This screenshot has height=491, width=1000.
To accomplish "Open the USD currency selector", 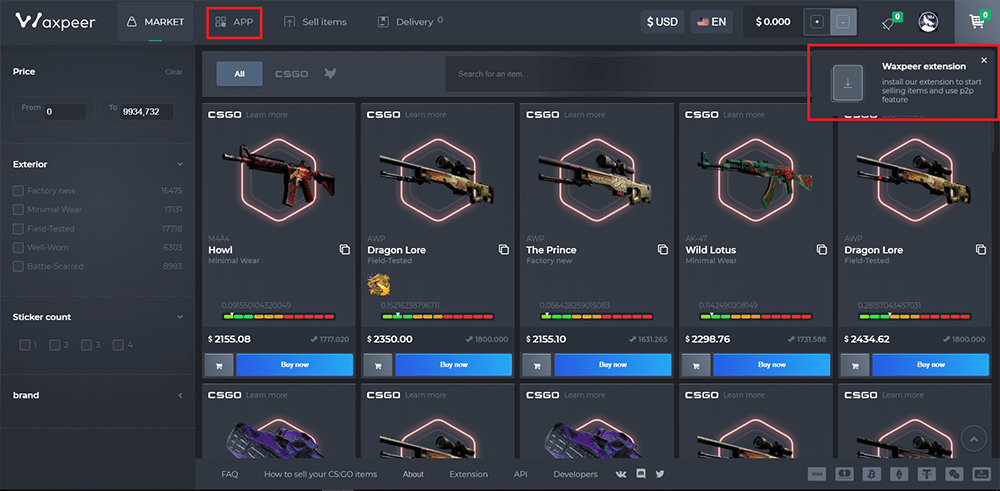I will click(662, 21).
